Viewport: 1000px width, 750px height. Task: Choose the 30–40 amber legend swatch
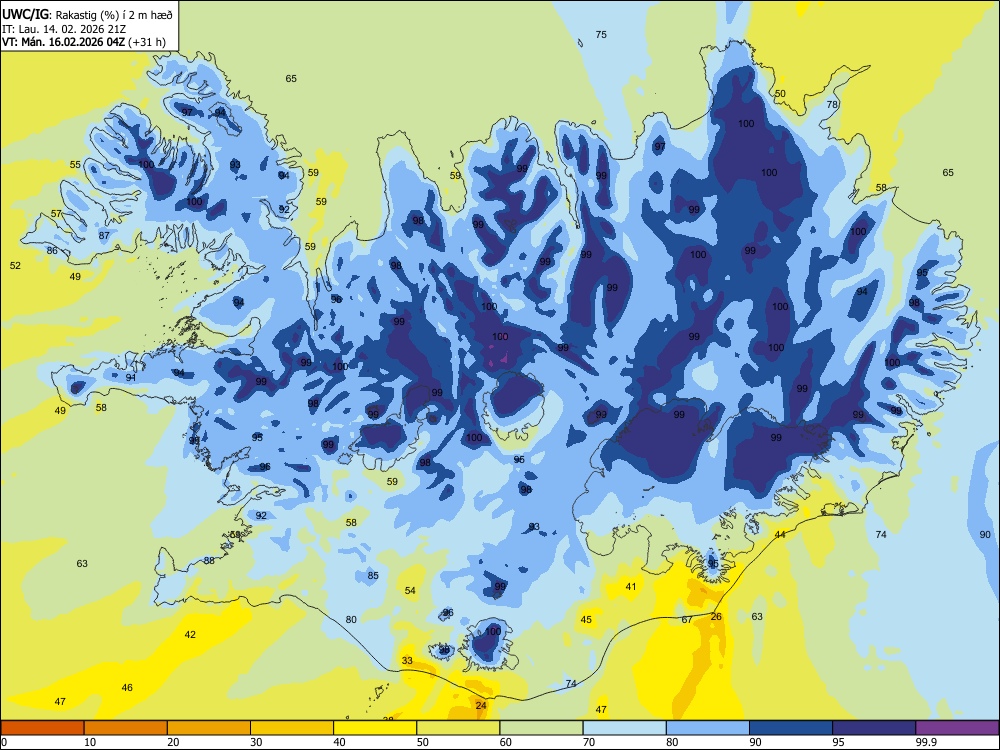point(292,728)
